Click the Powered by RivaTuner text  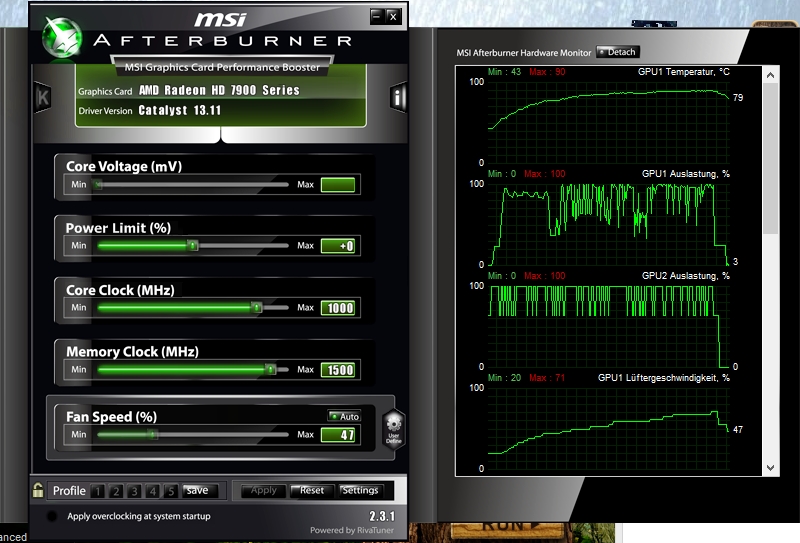pos(352,530)
